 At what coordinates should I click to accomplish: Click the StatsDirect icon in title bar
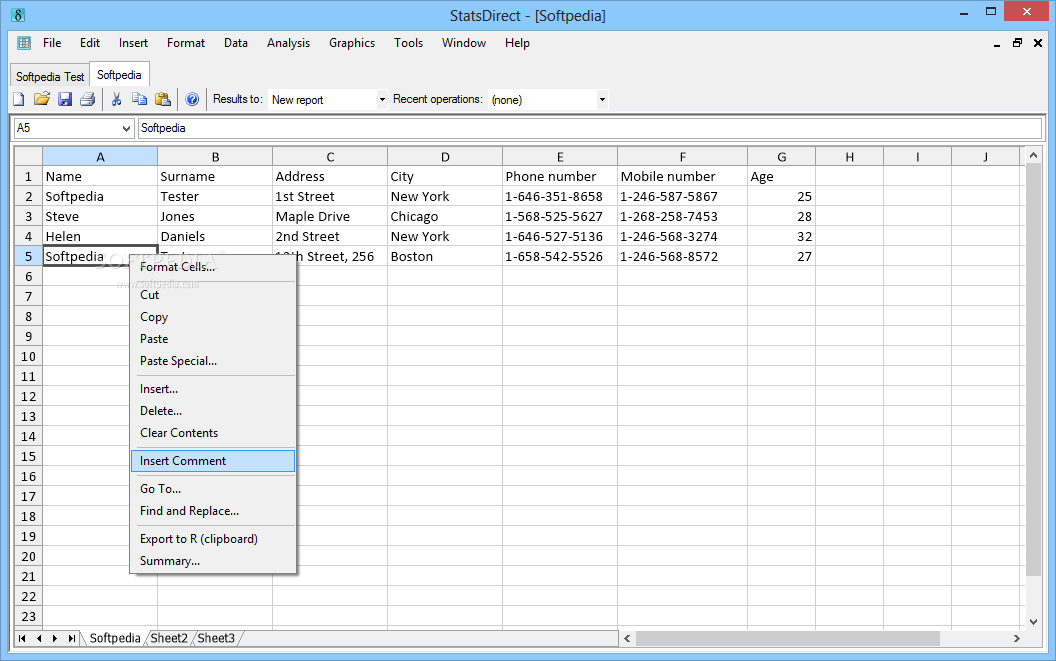point(18,15)
